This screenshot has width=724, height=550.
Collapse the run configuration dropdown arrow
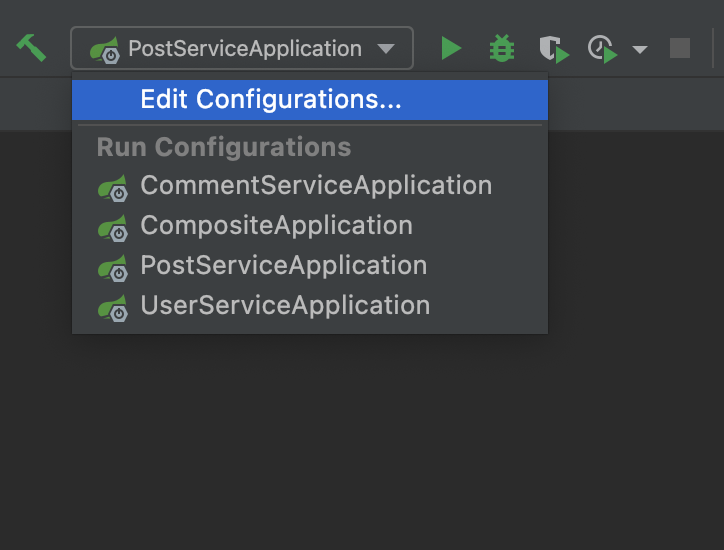tap(386, 49)
